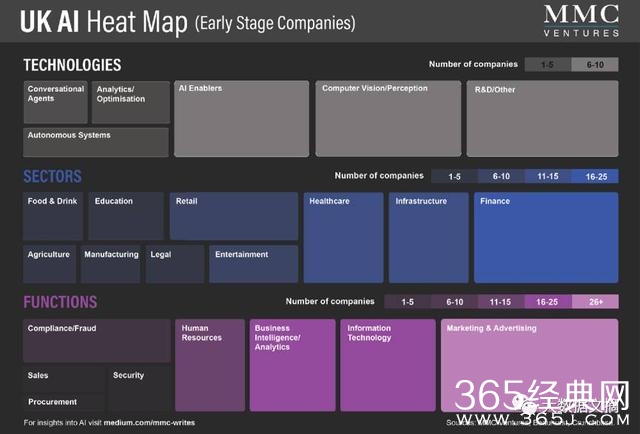Click the Computer Vision/Perception block
Screen dimensions: 640x434
tap(388, 118)
